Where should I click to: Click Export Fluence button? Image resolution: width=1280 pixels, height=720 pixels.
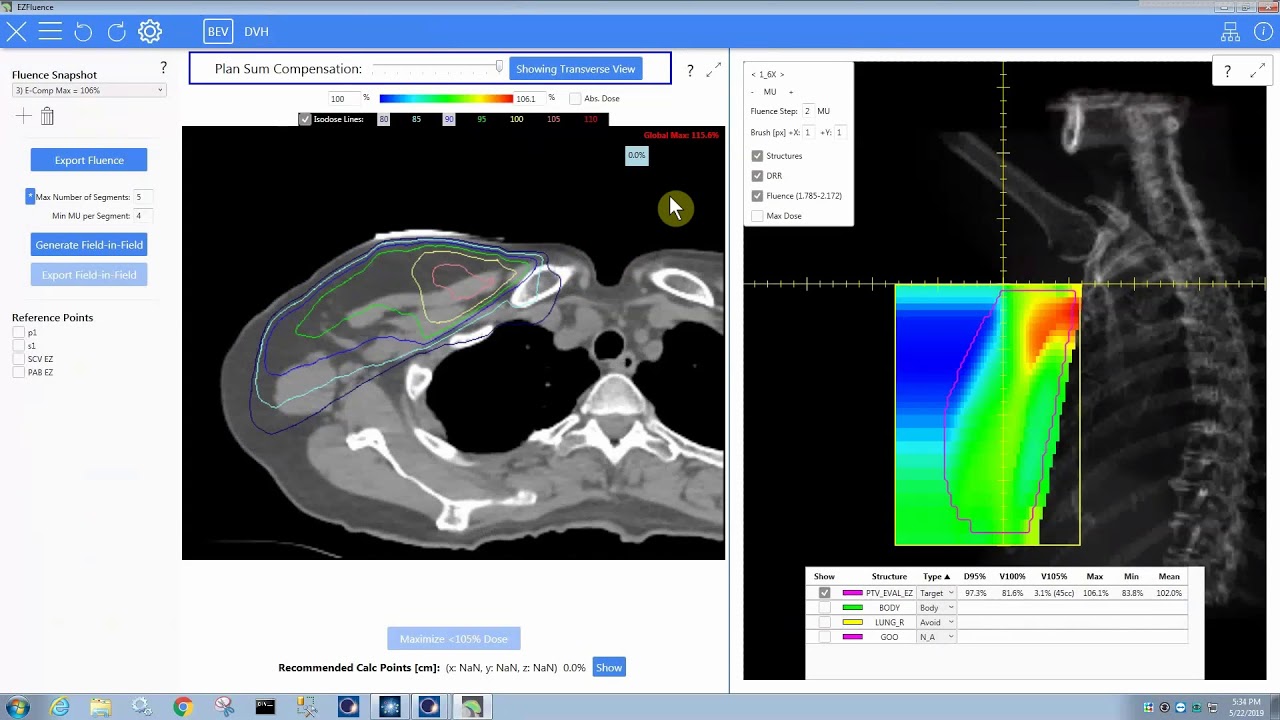[89, 160]
